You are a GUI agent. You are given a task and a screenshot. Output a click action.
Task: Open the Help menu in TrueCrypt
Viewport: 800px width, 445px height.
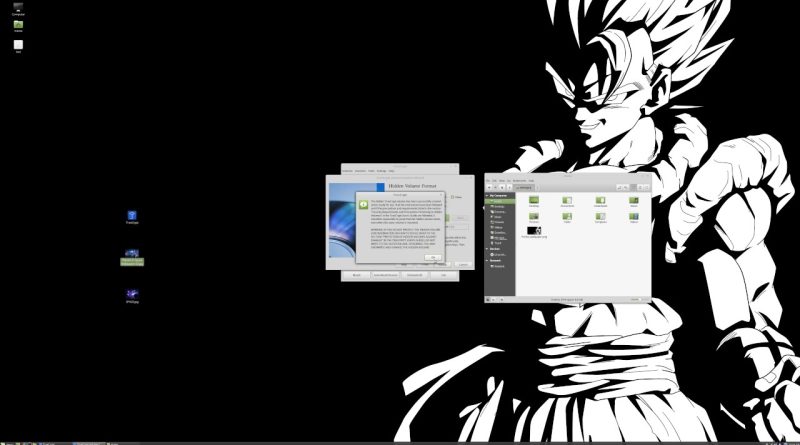(391, 171)
